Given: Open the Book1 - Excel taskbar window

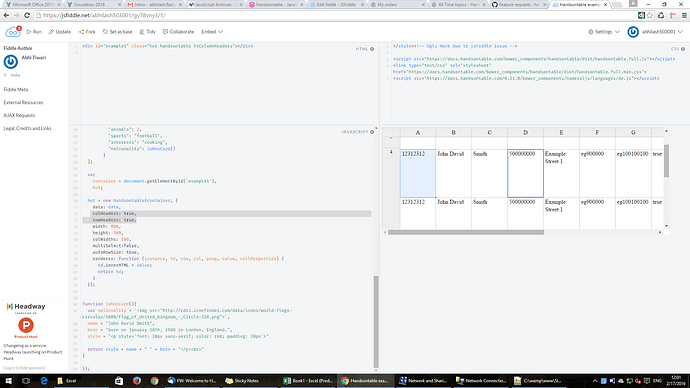Looking at the screenshot, I should pyautogui.click(x=307, y=381).
